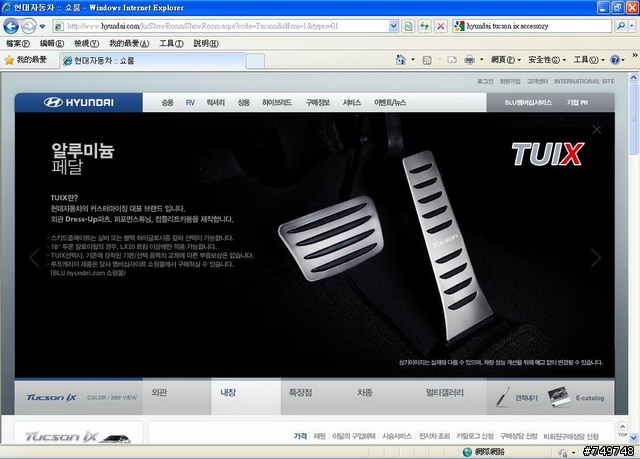Click the RSS Feeds icon

[427, 60]
